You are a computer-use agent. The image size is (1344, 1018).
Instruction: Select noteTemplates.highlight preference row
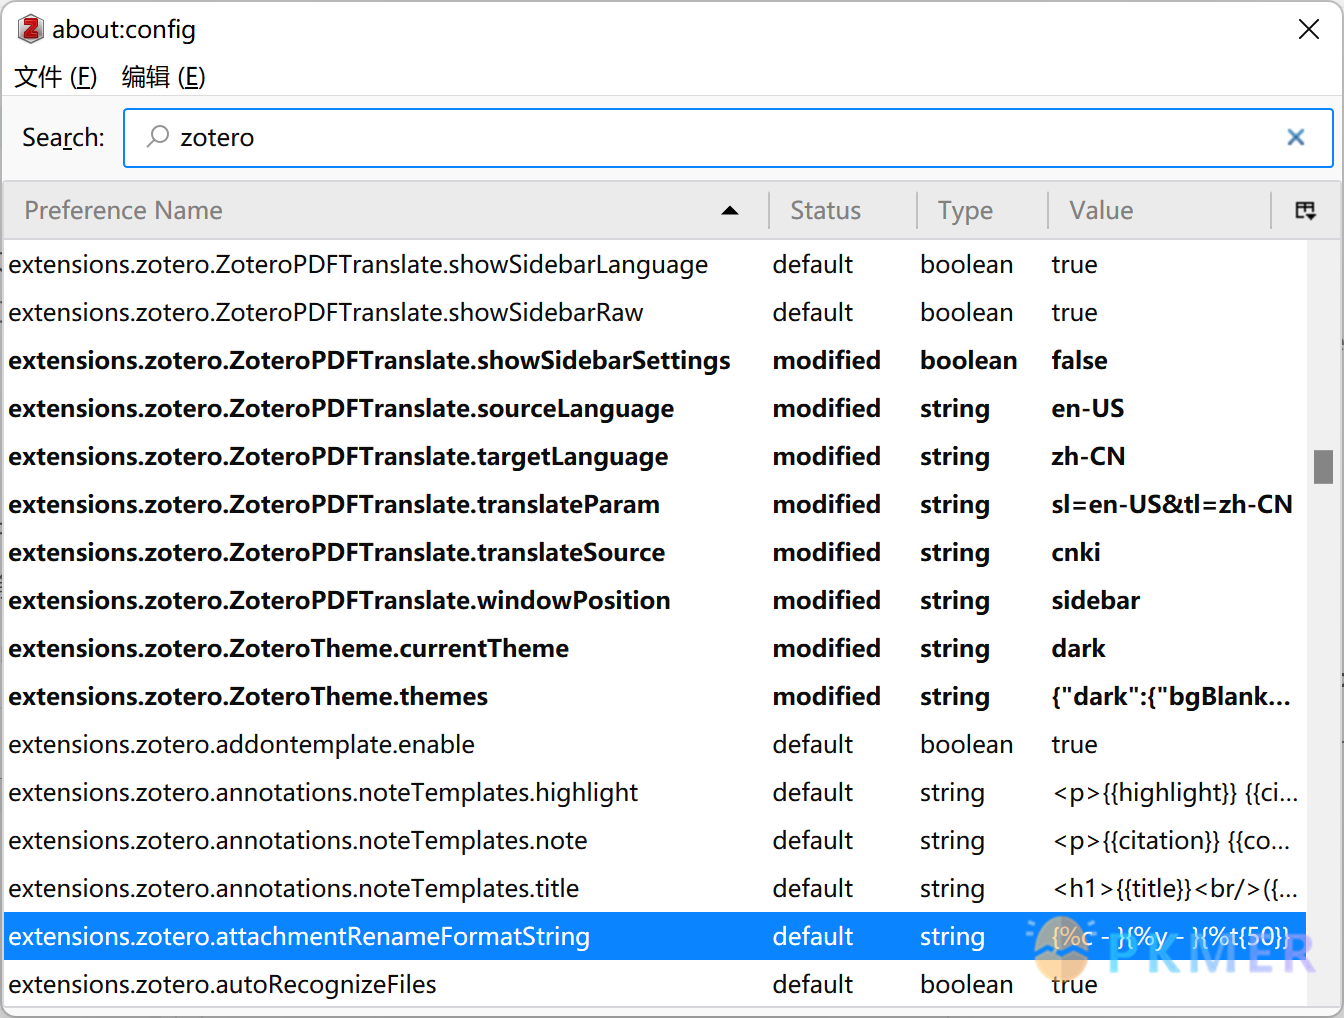655,792
